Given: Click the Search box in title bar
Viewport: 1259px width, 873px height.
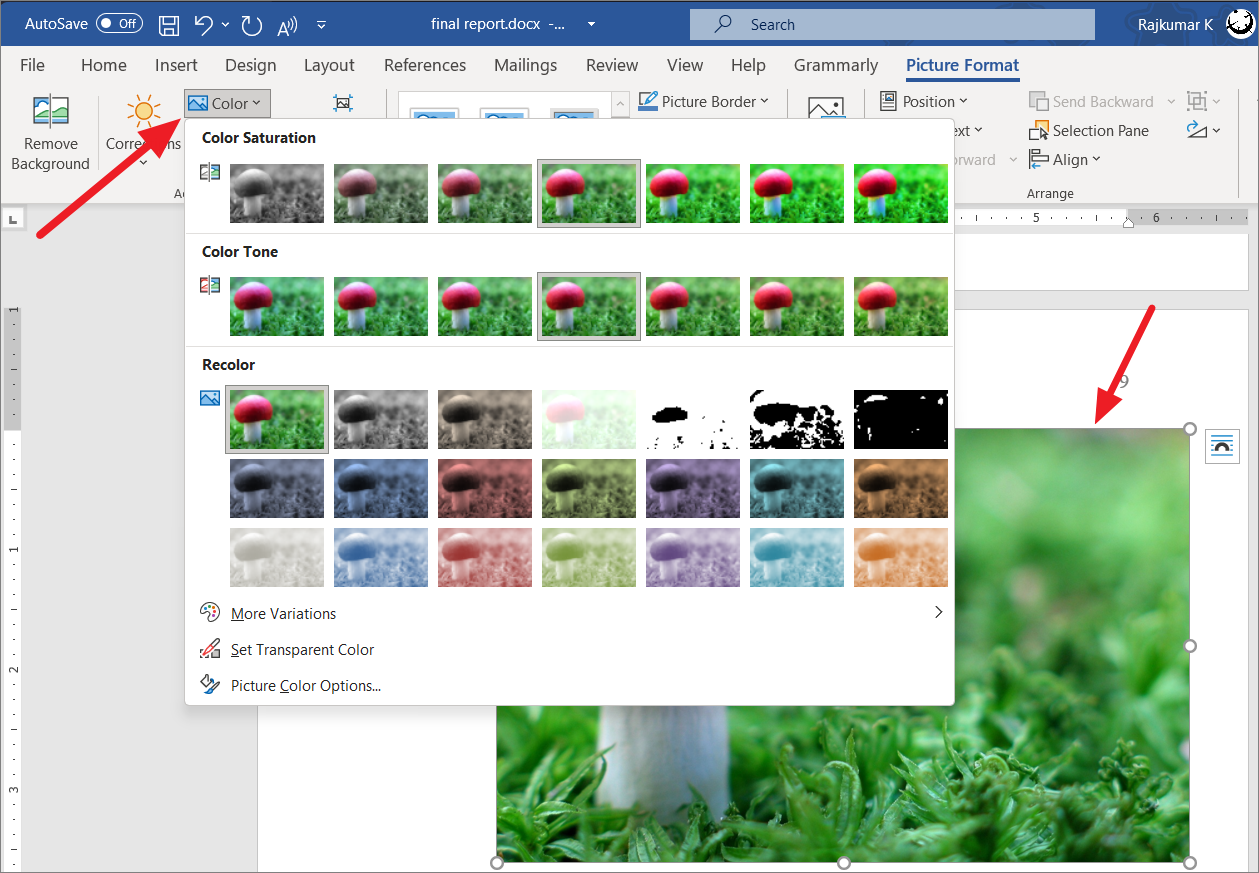Looking at the screenshot, I should tap(892, 24).
